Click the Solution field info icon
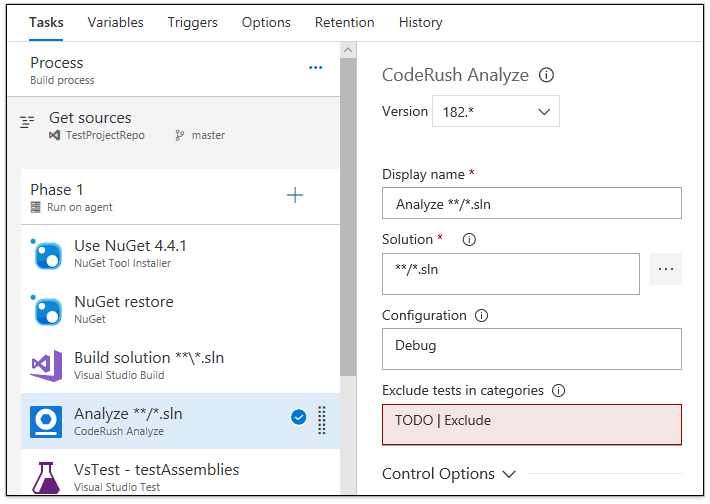Viewport: 710px width, 504px height. (469, 240)
